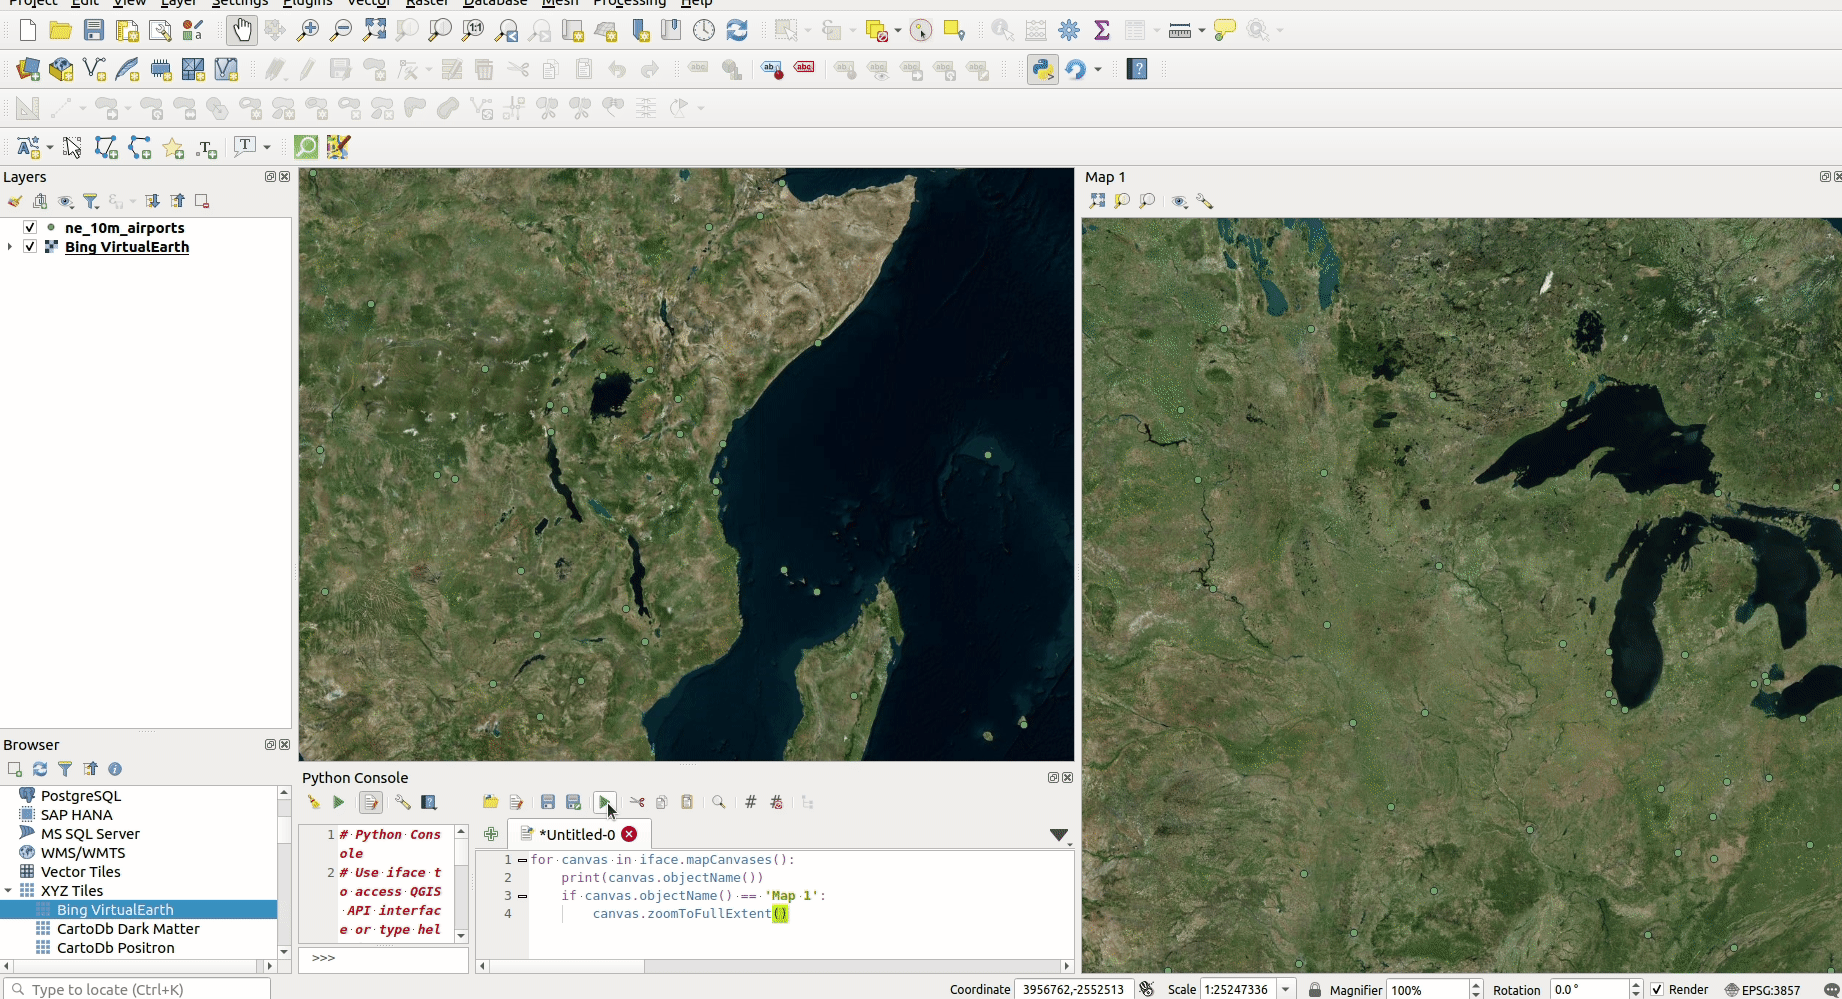Expand the Bing VirtualEarth layer entry

pyautogui.click(x=9, y=246)
